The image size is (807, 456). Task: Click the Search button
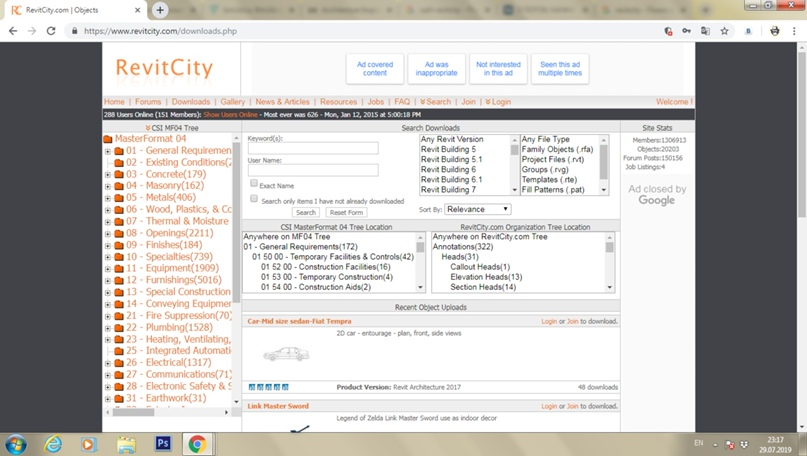coord(306,213)
